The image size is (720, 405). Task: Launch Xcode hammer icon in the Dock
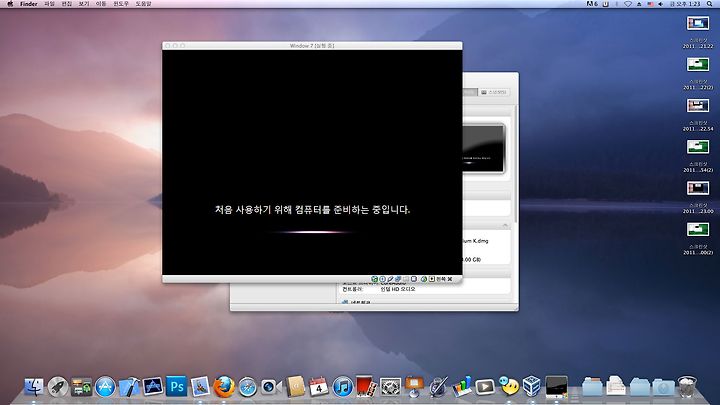coord(129,387)
